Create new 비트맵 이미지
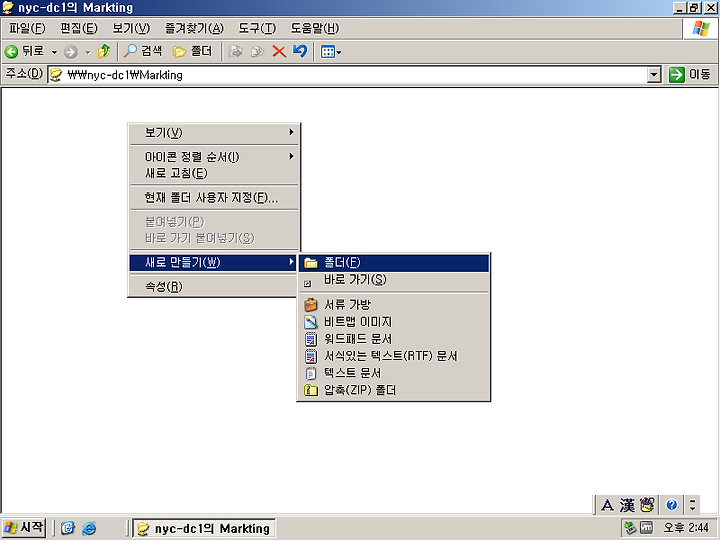720x540 pixels. [x=394, y=321]
